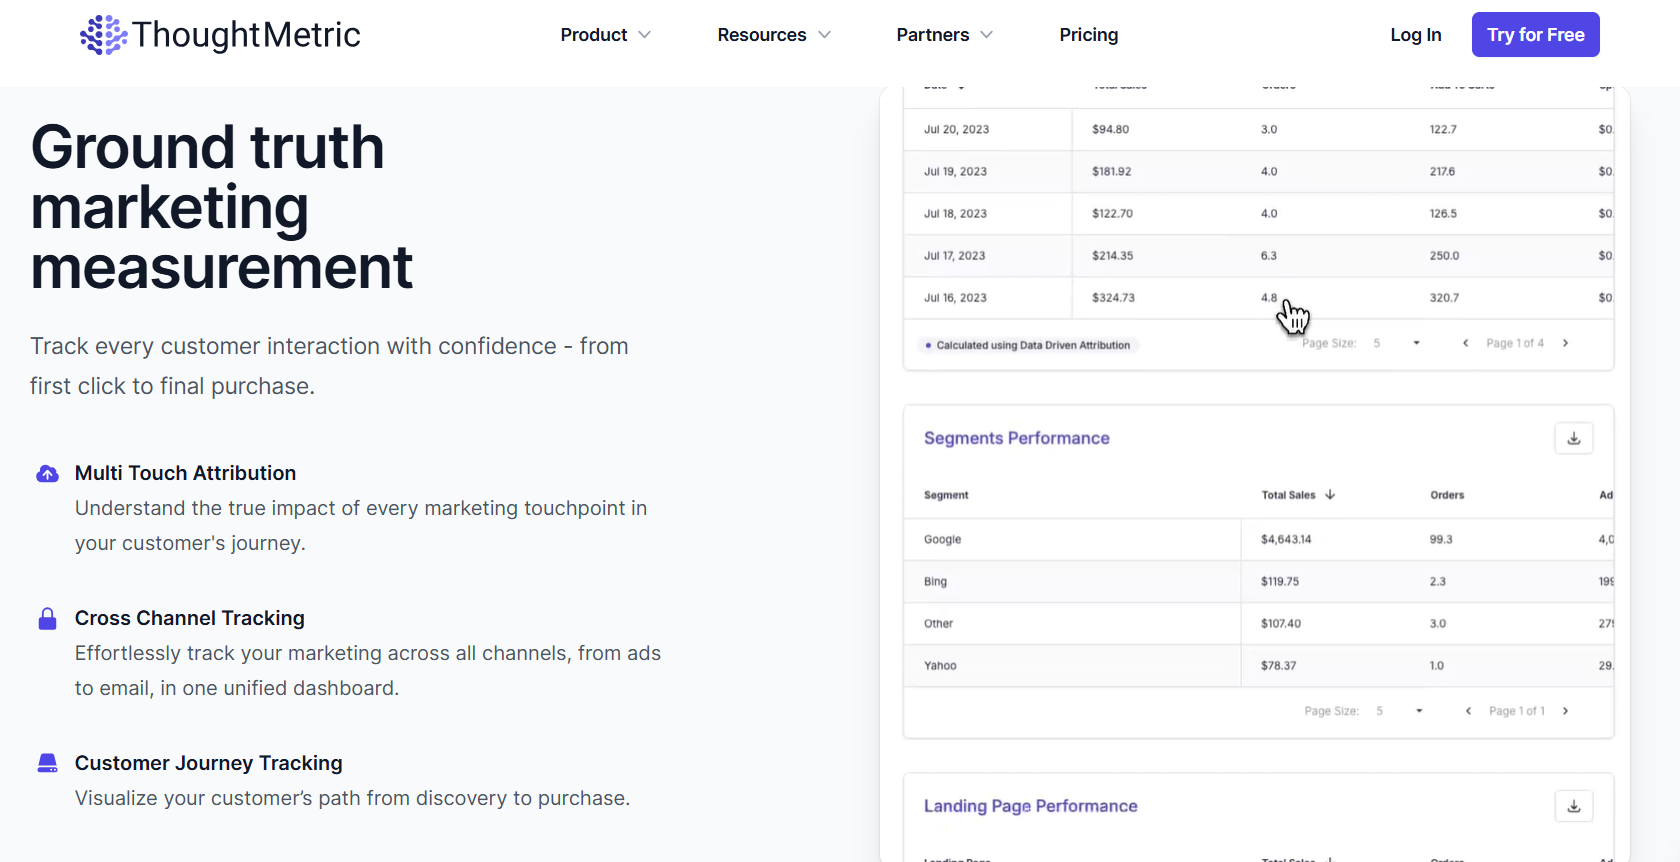This screenshot has width=1680, height=862.
Task: Select the Other segment row
Action: pos(1258,623)
